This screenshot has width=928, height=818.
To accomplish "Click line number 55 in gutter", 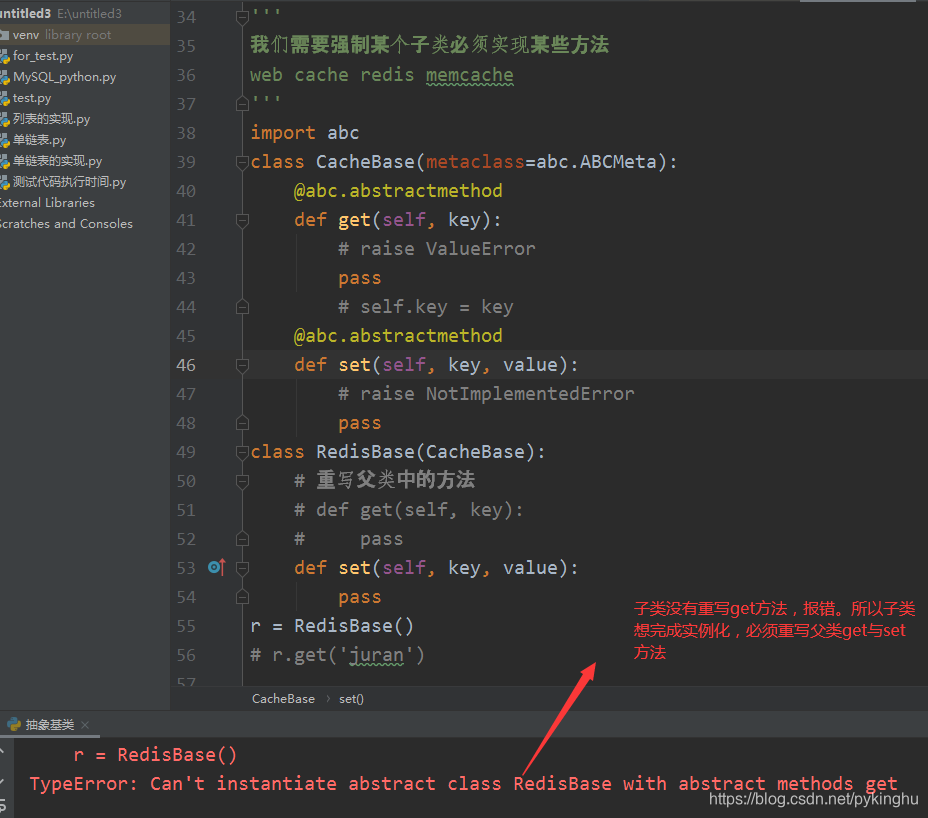I will [x=186, y=626].
